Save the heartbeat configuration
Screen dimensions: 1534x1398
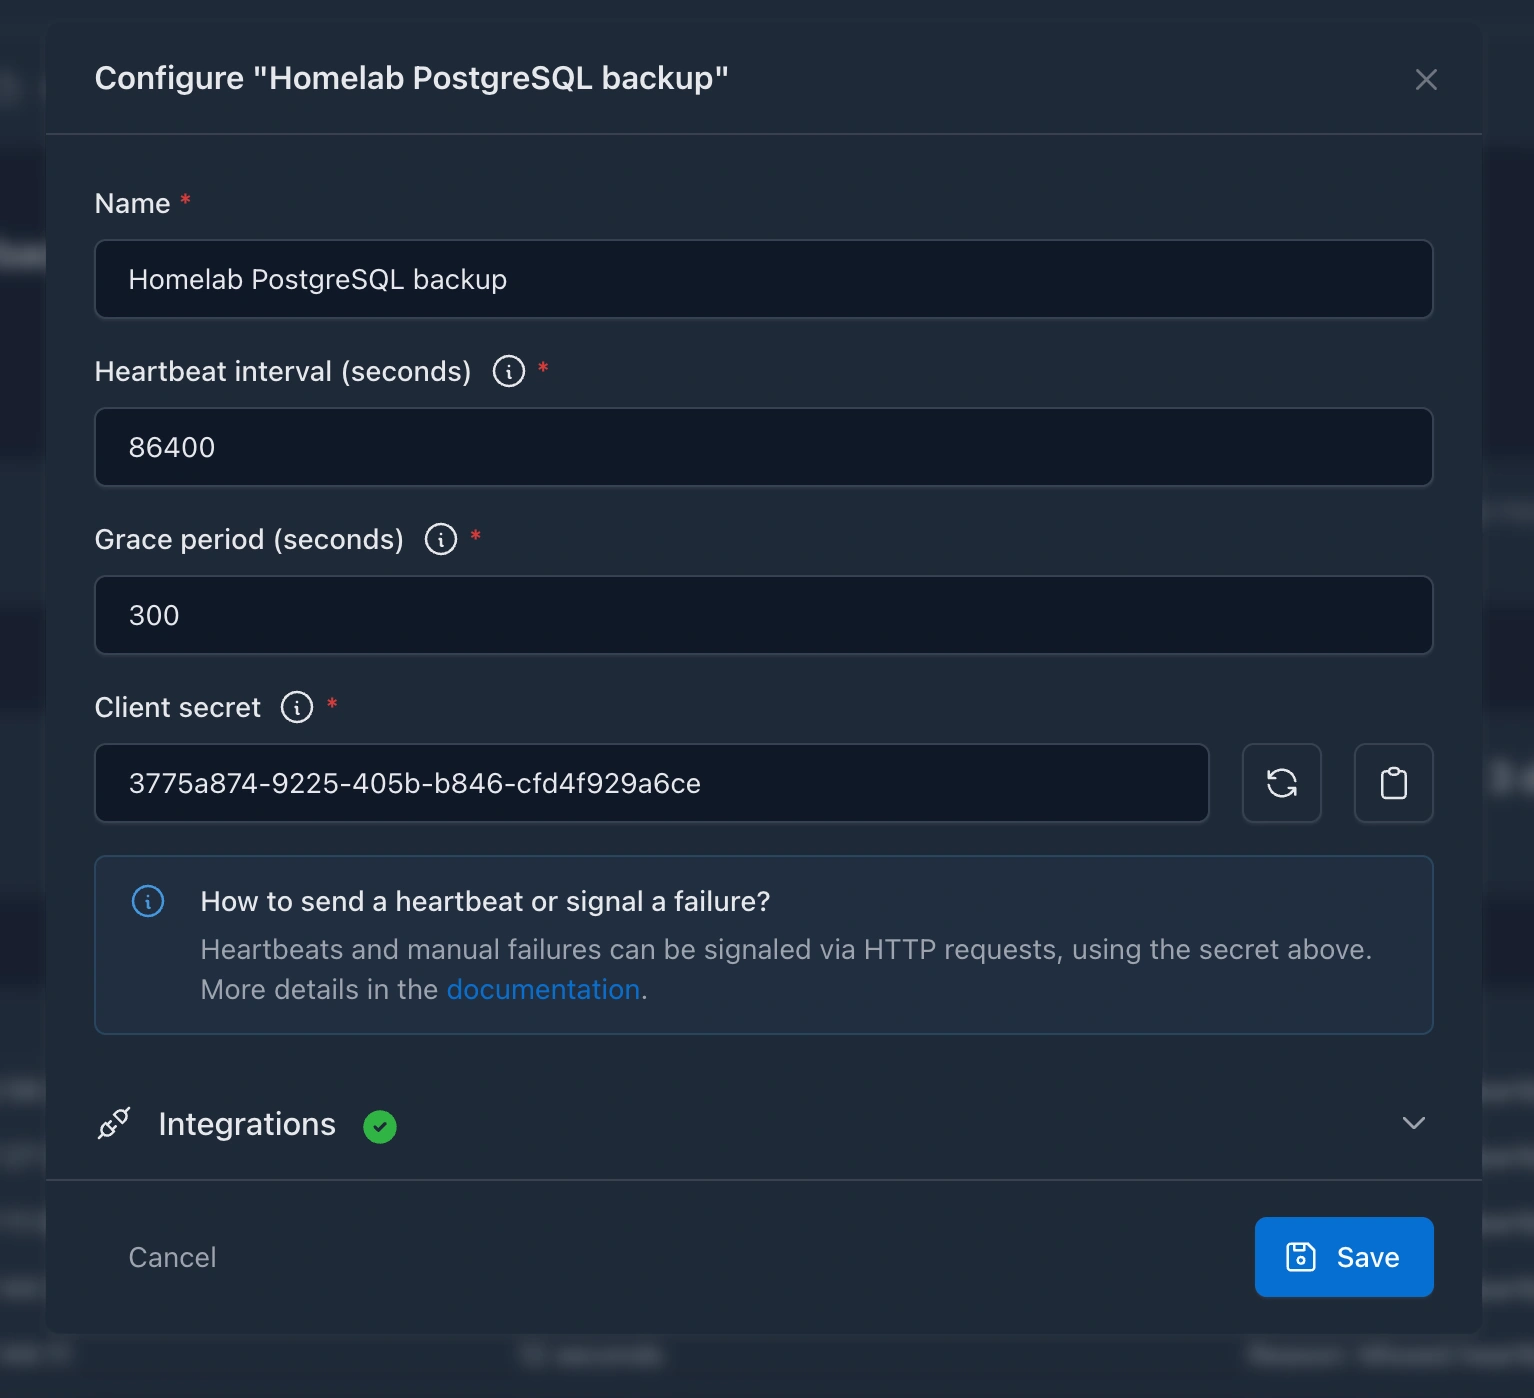click(1343, 1257)
